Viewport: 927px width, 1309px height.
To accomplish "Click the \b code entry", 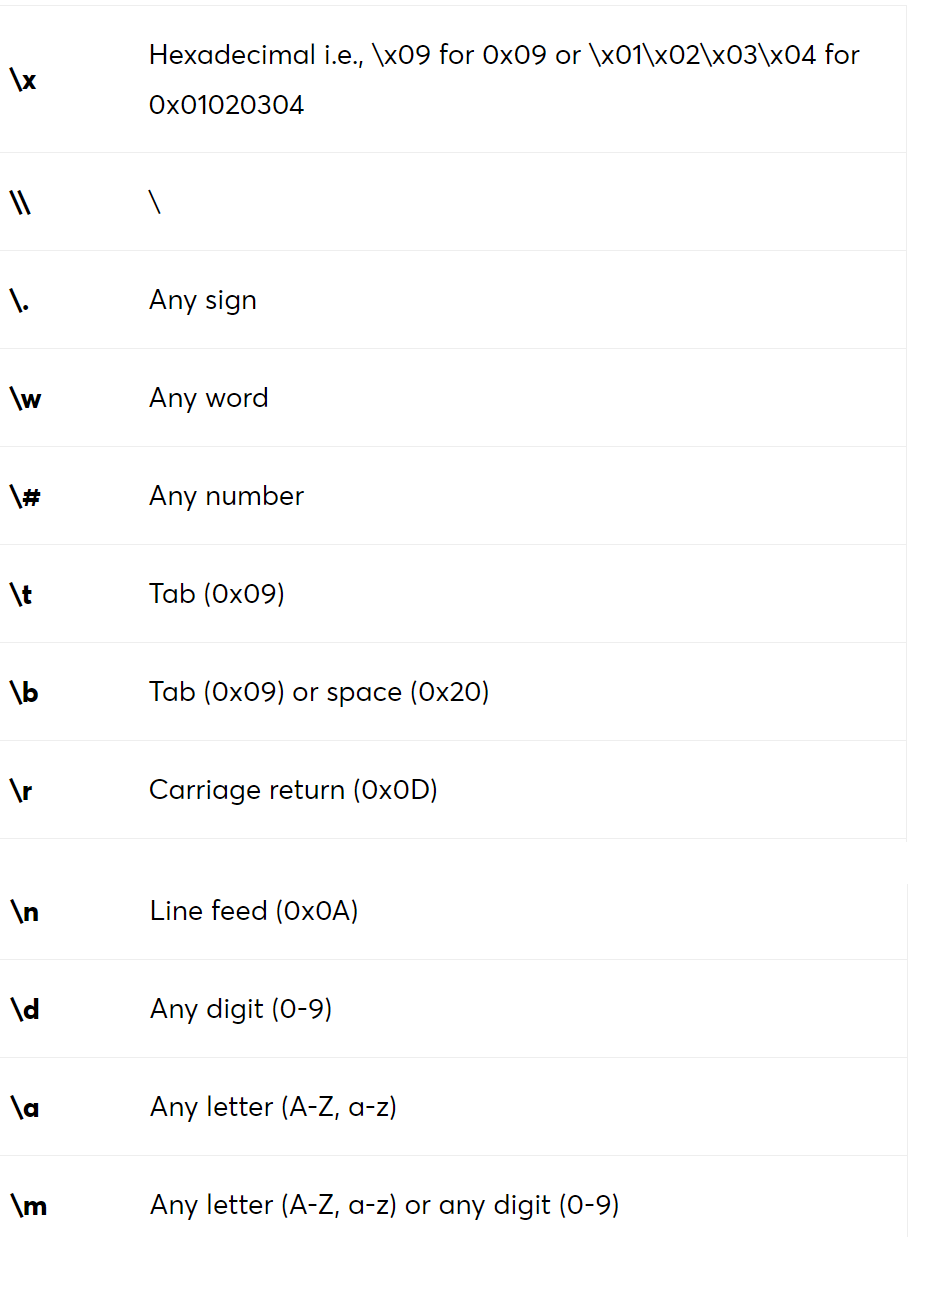I will point(24,692).
